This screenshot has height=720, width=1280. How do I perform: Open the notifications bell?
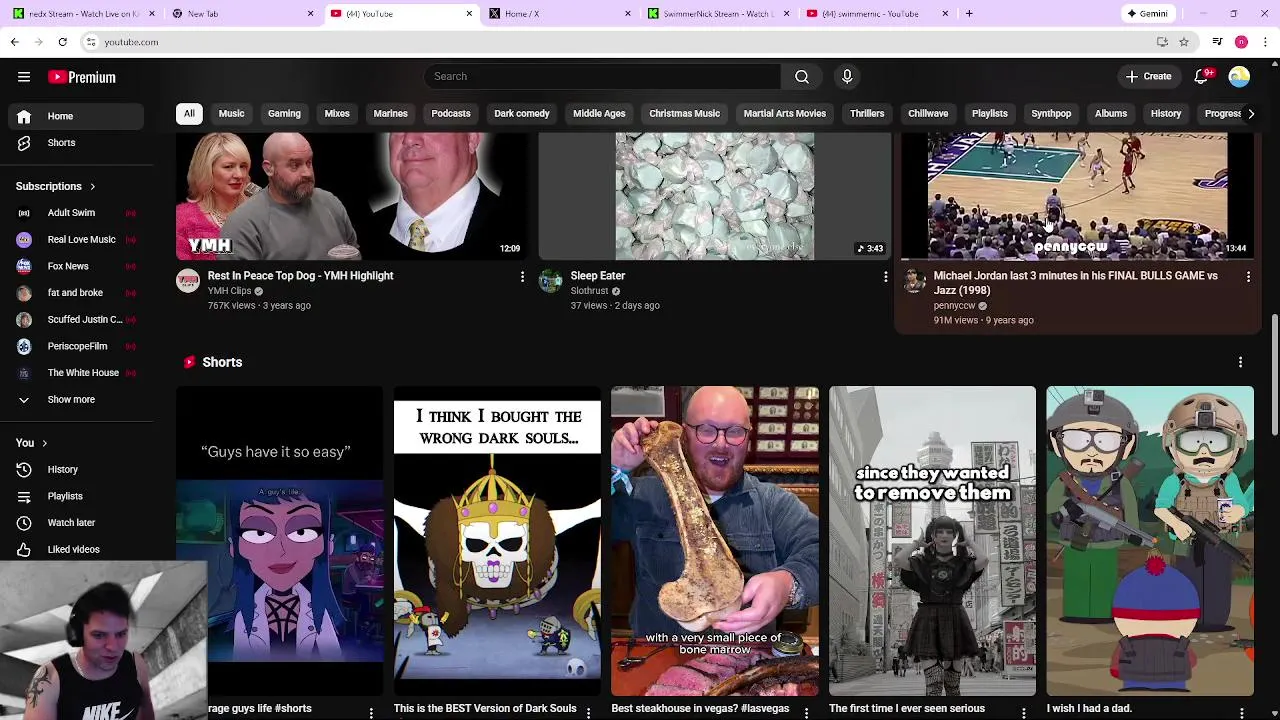click(x=1202, y=77)
